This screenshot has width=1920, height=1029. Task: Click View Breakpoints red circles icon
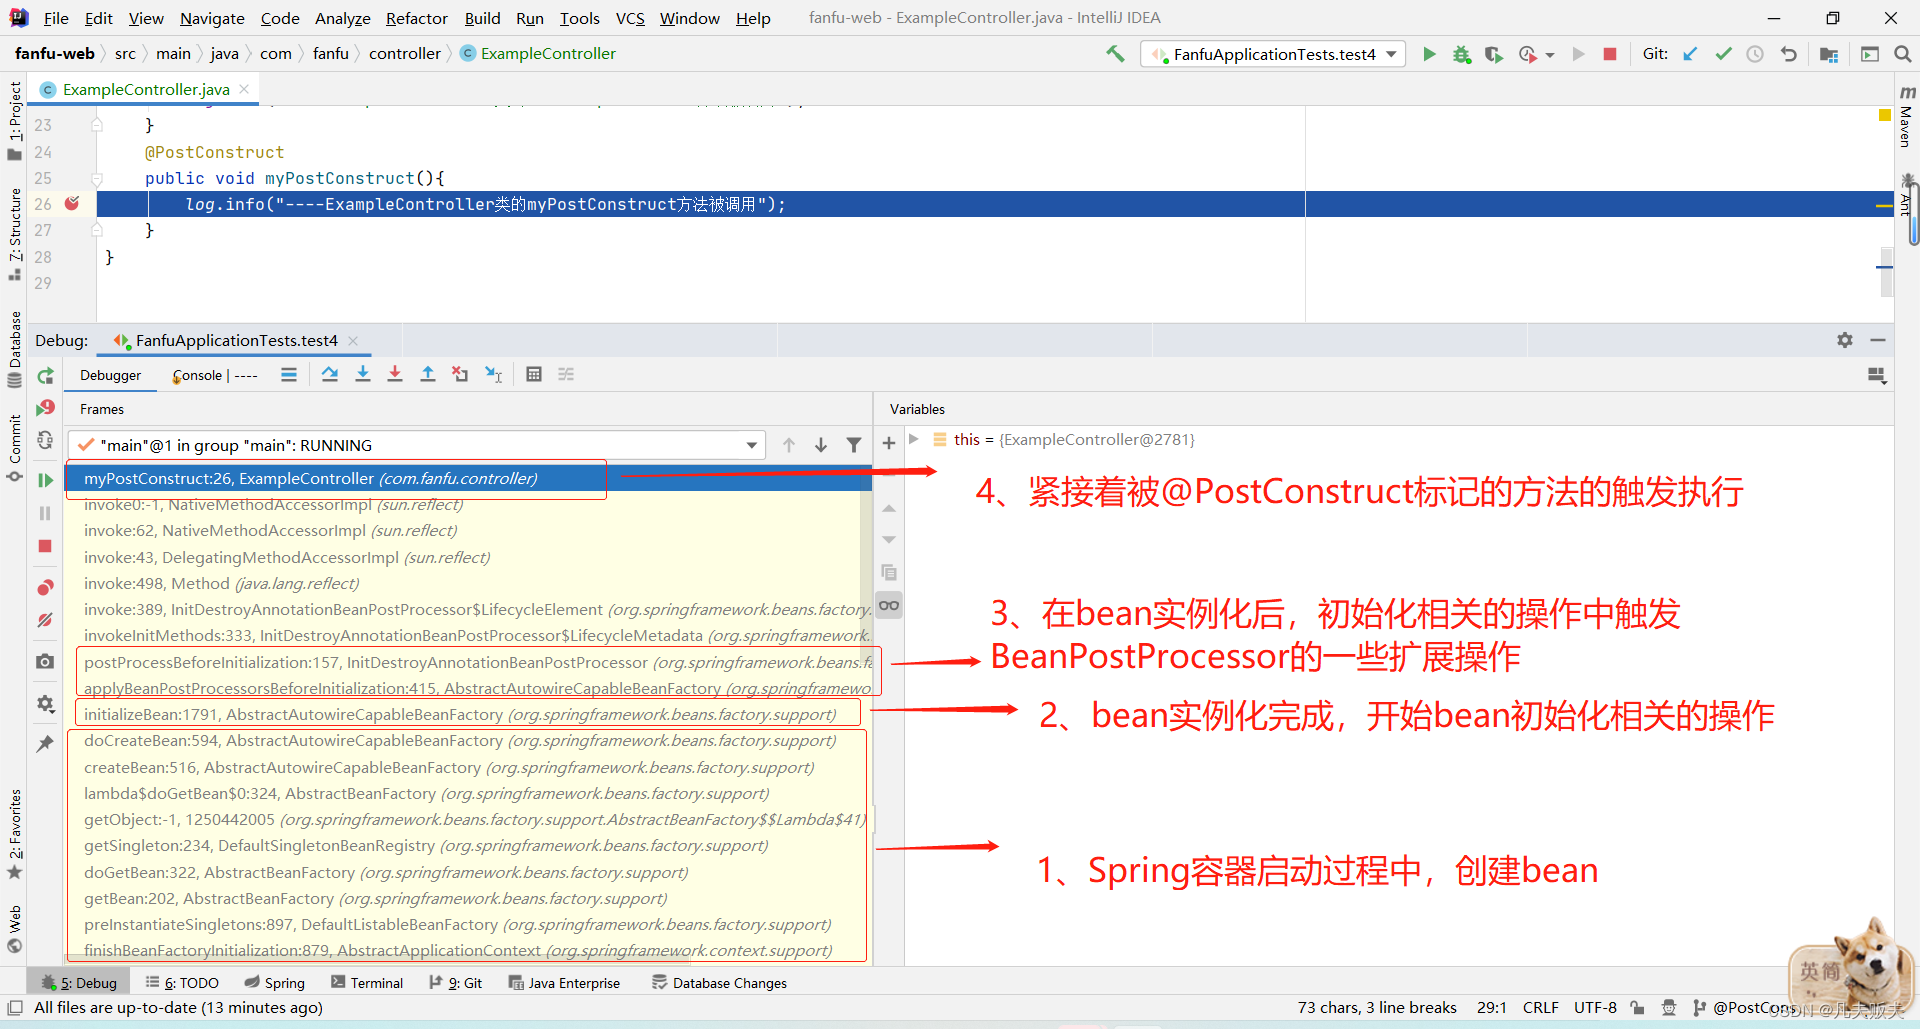point(45,587)
